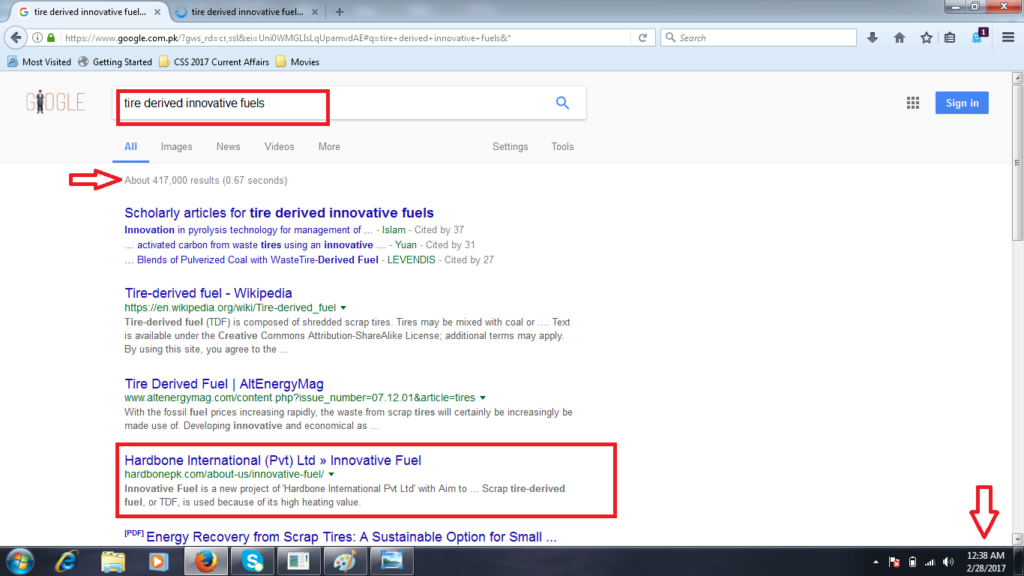Click the Google search magnifier button
This screenshot has width=1024, height=576.
pos(562,103)
